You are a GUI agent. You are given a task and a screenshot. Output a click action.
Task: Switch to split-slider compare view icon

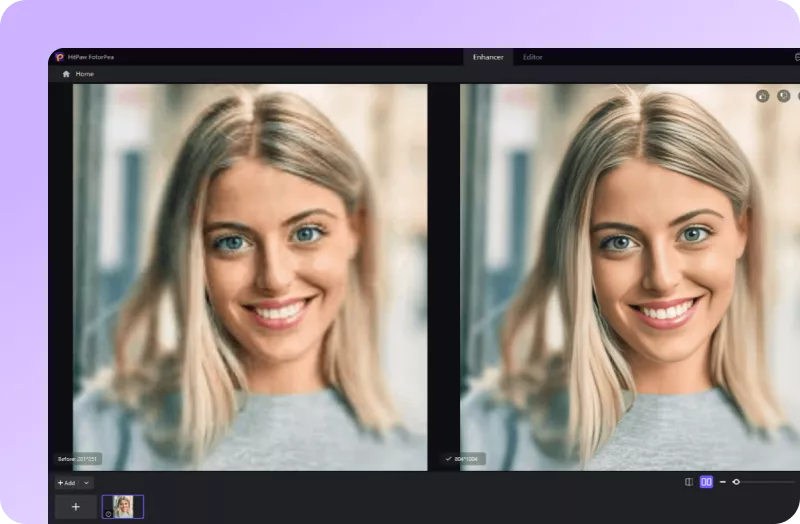click(x=689, y=482)
